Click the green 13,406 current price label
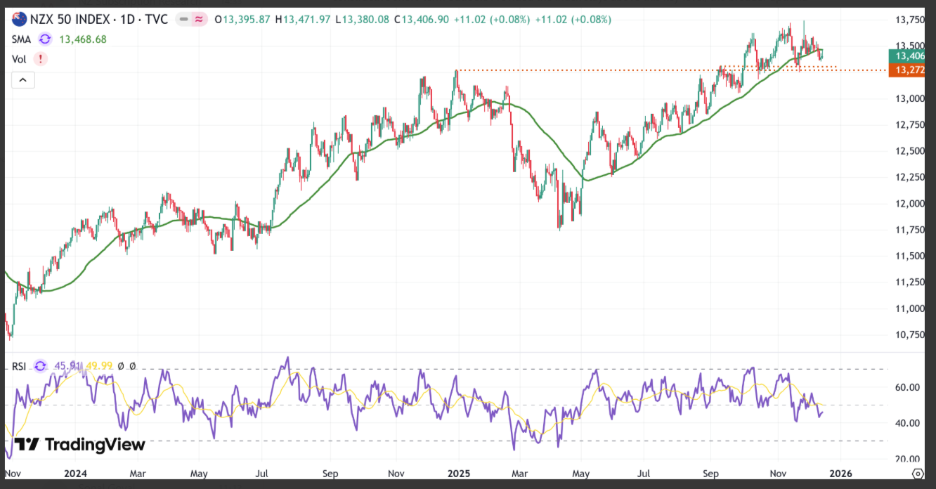Screen dimensions: 936x489 [x=907, y=56]
